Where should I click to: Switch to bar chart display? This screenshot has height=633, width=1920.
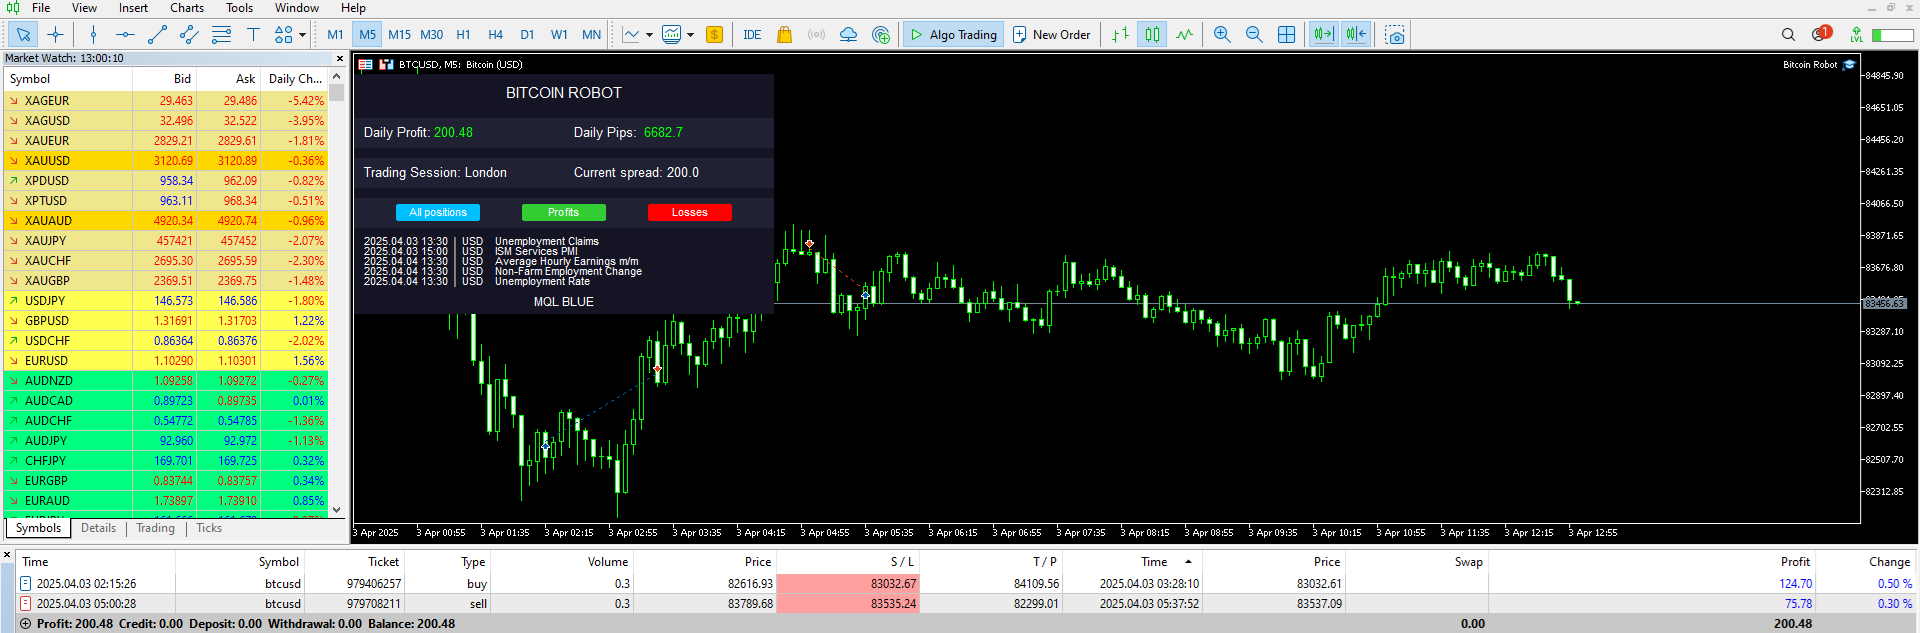click(x=1120, y=35)
